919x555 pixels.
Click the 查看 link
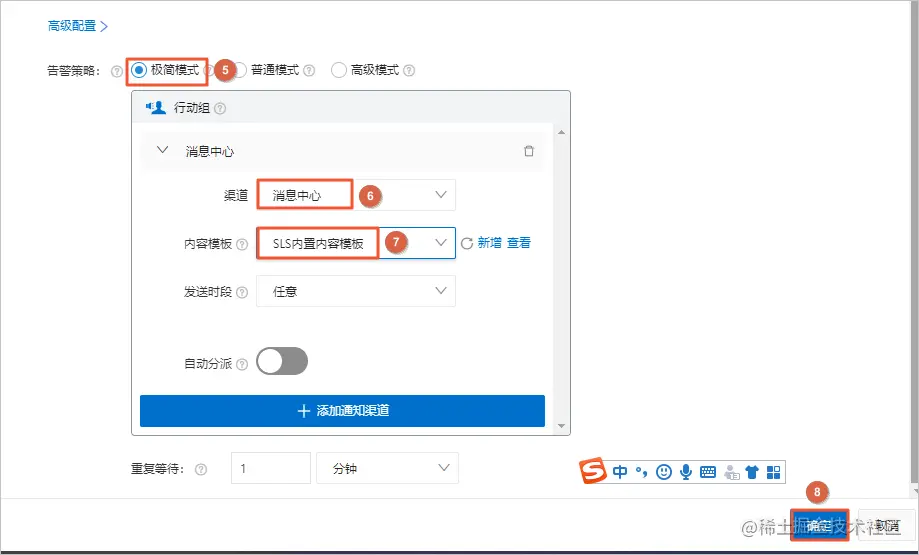click(519, 243)
